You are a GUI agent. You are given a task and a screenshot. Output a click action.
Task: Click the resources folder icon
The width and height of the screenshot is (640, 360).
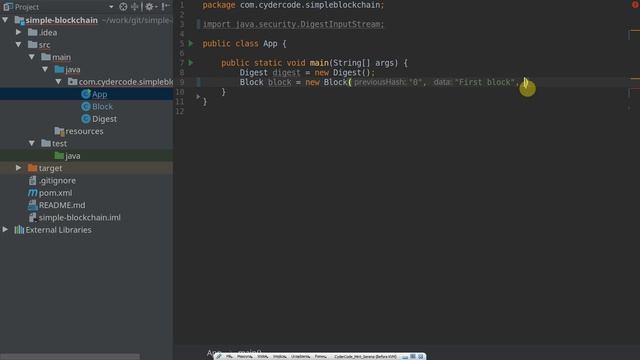[x=59, y=131]
